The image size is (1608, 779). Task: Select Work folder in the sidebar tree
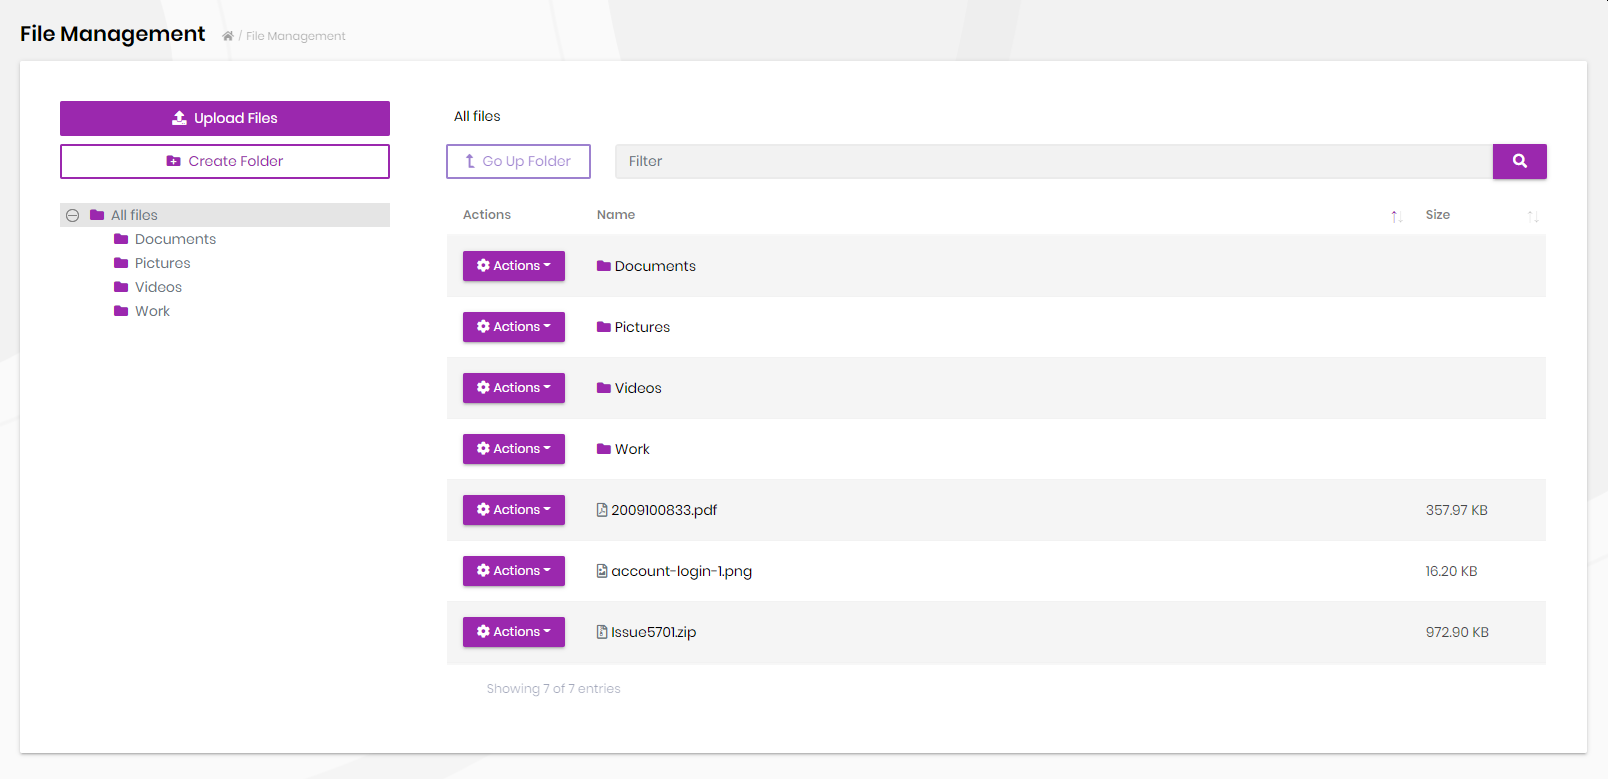tap(152, 311)
